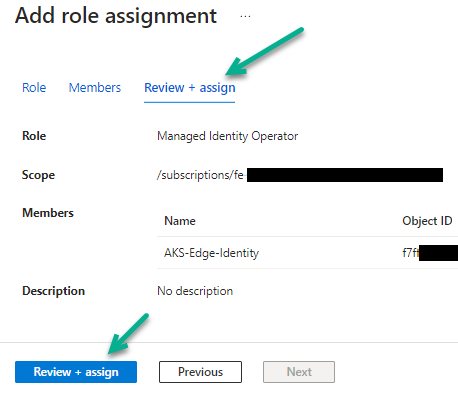The height and width of the screenshot is (395, 458).
Task: Click the /subscriptions/fe scope path text
Action: pyautogui.click(x=200, y=175)
